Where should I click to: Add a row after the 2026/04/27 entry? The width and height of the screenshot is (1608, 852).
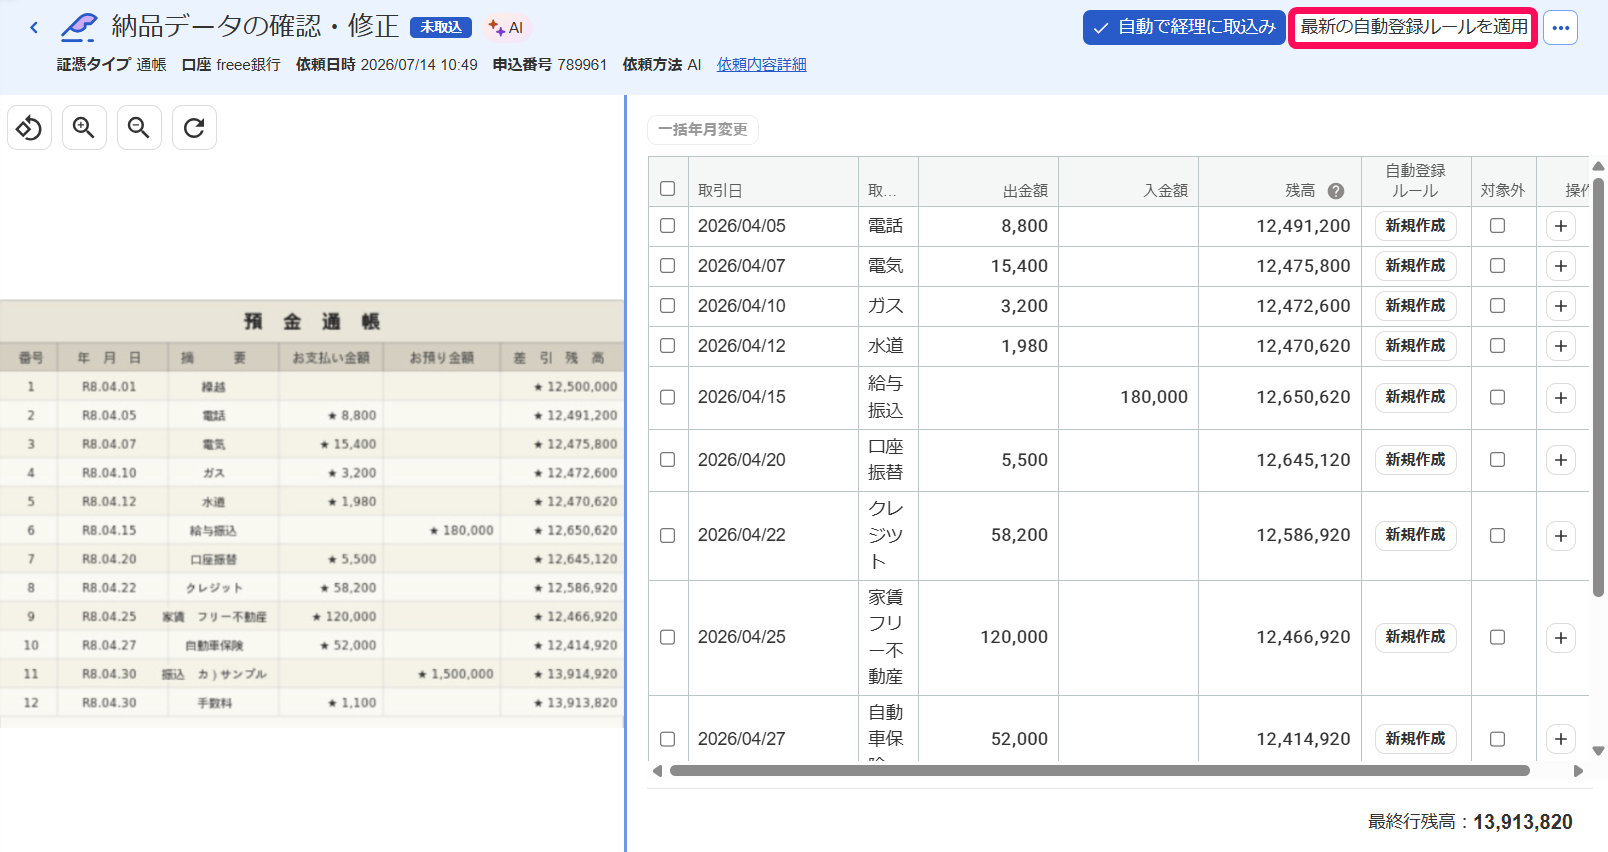click(1561, 739)
